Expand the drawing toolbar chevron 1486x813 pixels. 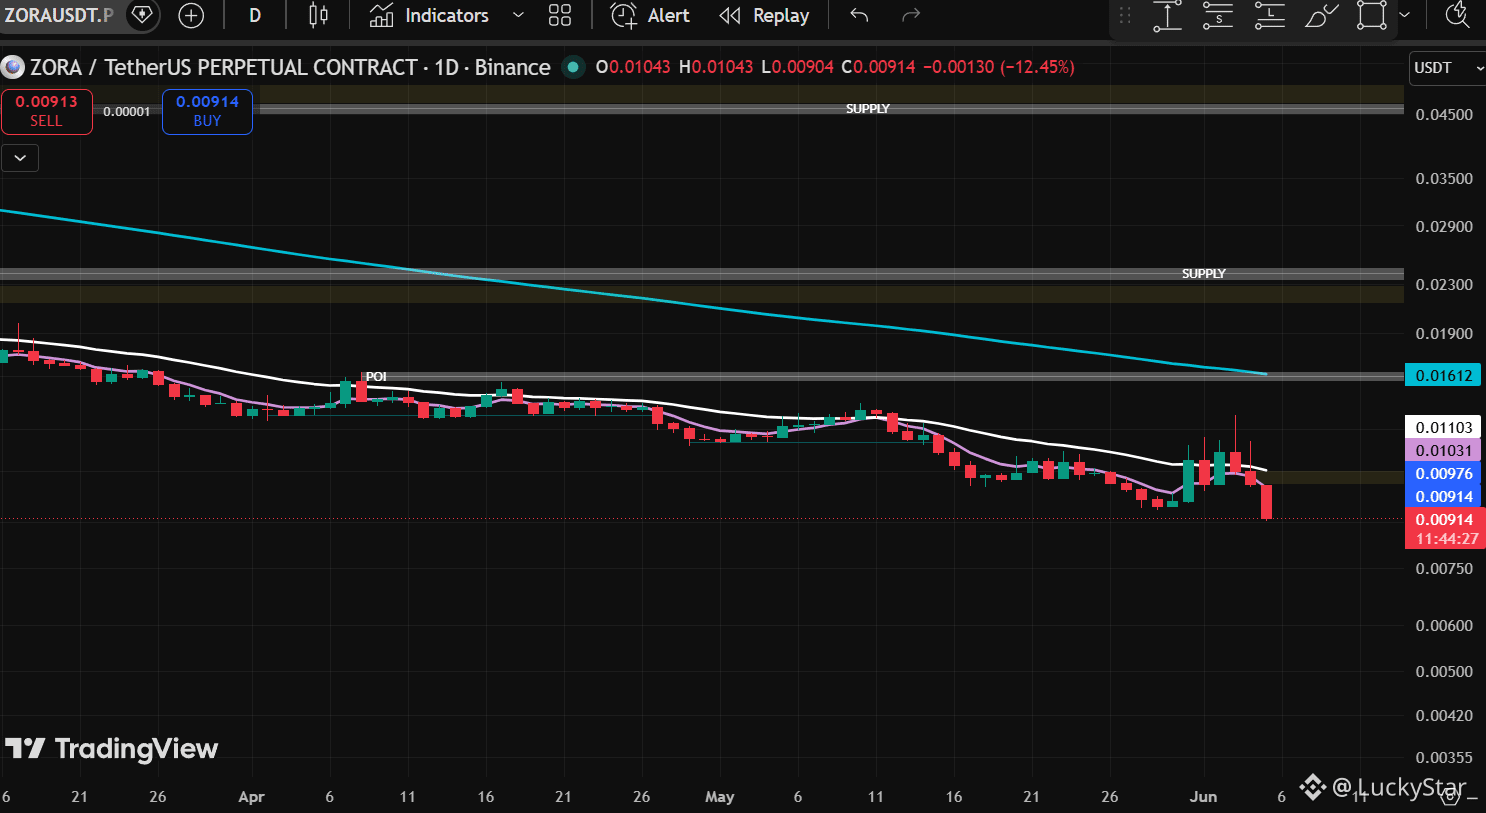1404,15
